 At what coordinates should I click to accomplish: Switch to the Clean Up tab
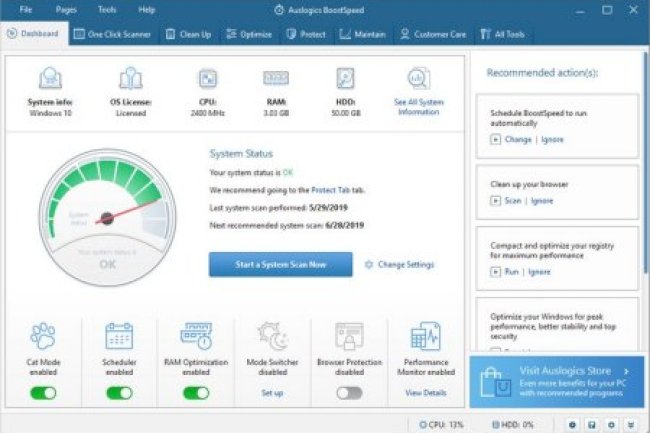pos(188,34)
